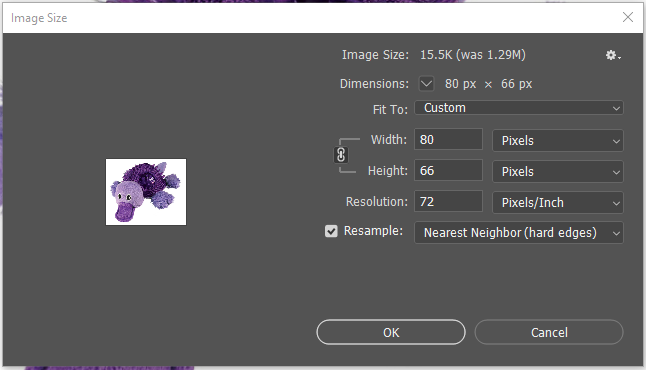The height and width of the screenshot is (370, 646).
Task: Close the Image Size dialog window
Action: pyautogui.click(x=628, y=17)
